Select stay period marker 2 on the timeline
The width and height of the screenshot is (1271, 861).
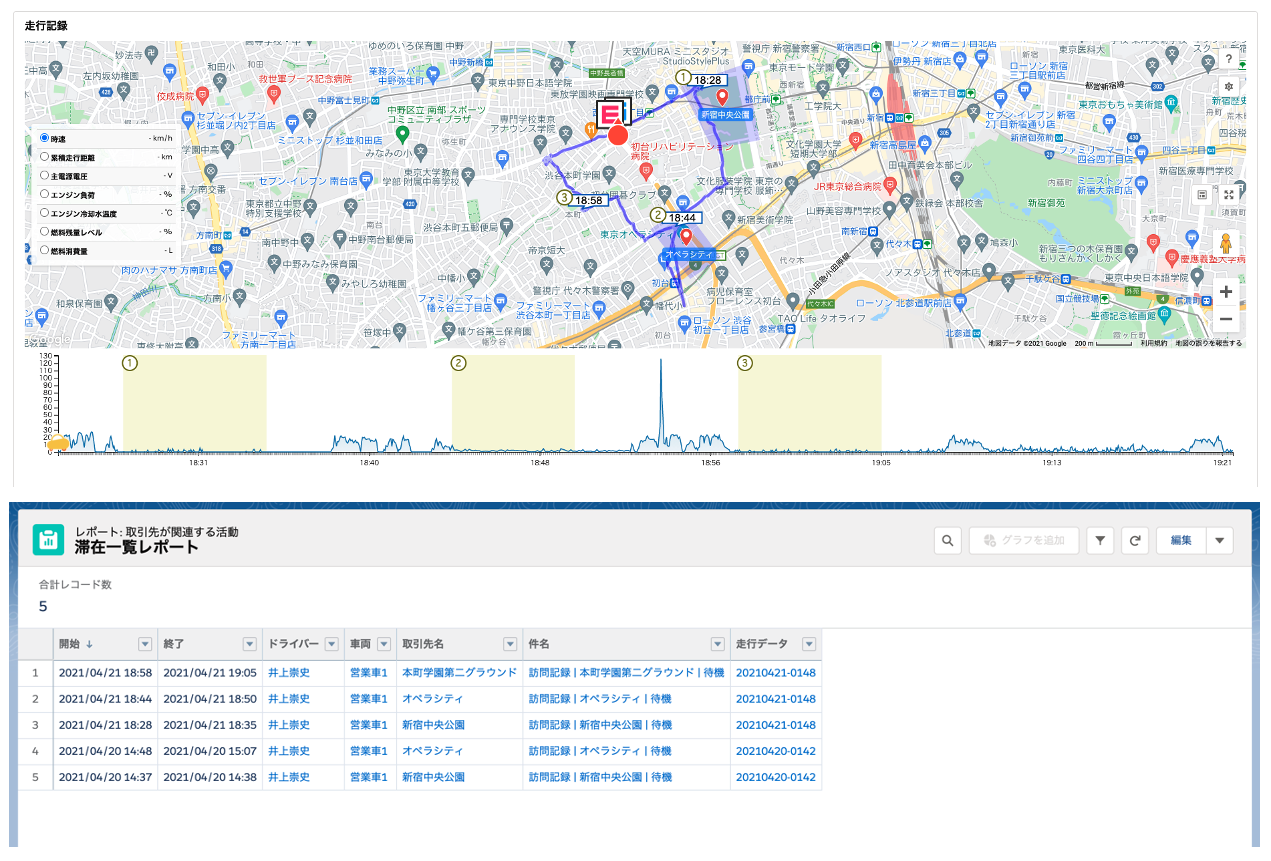pos(459,363)
